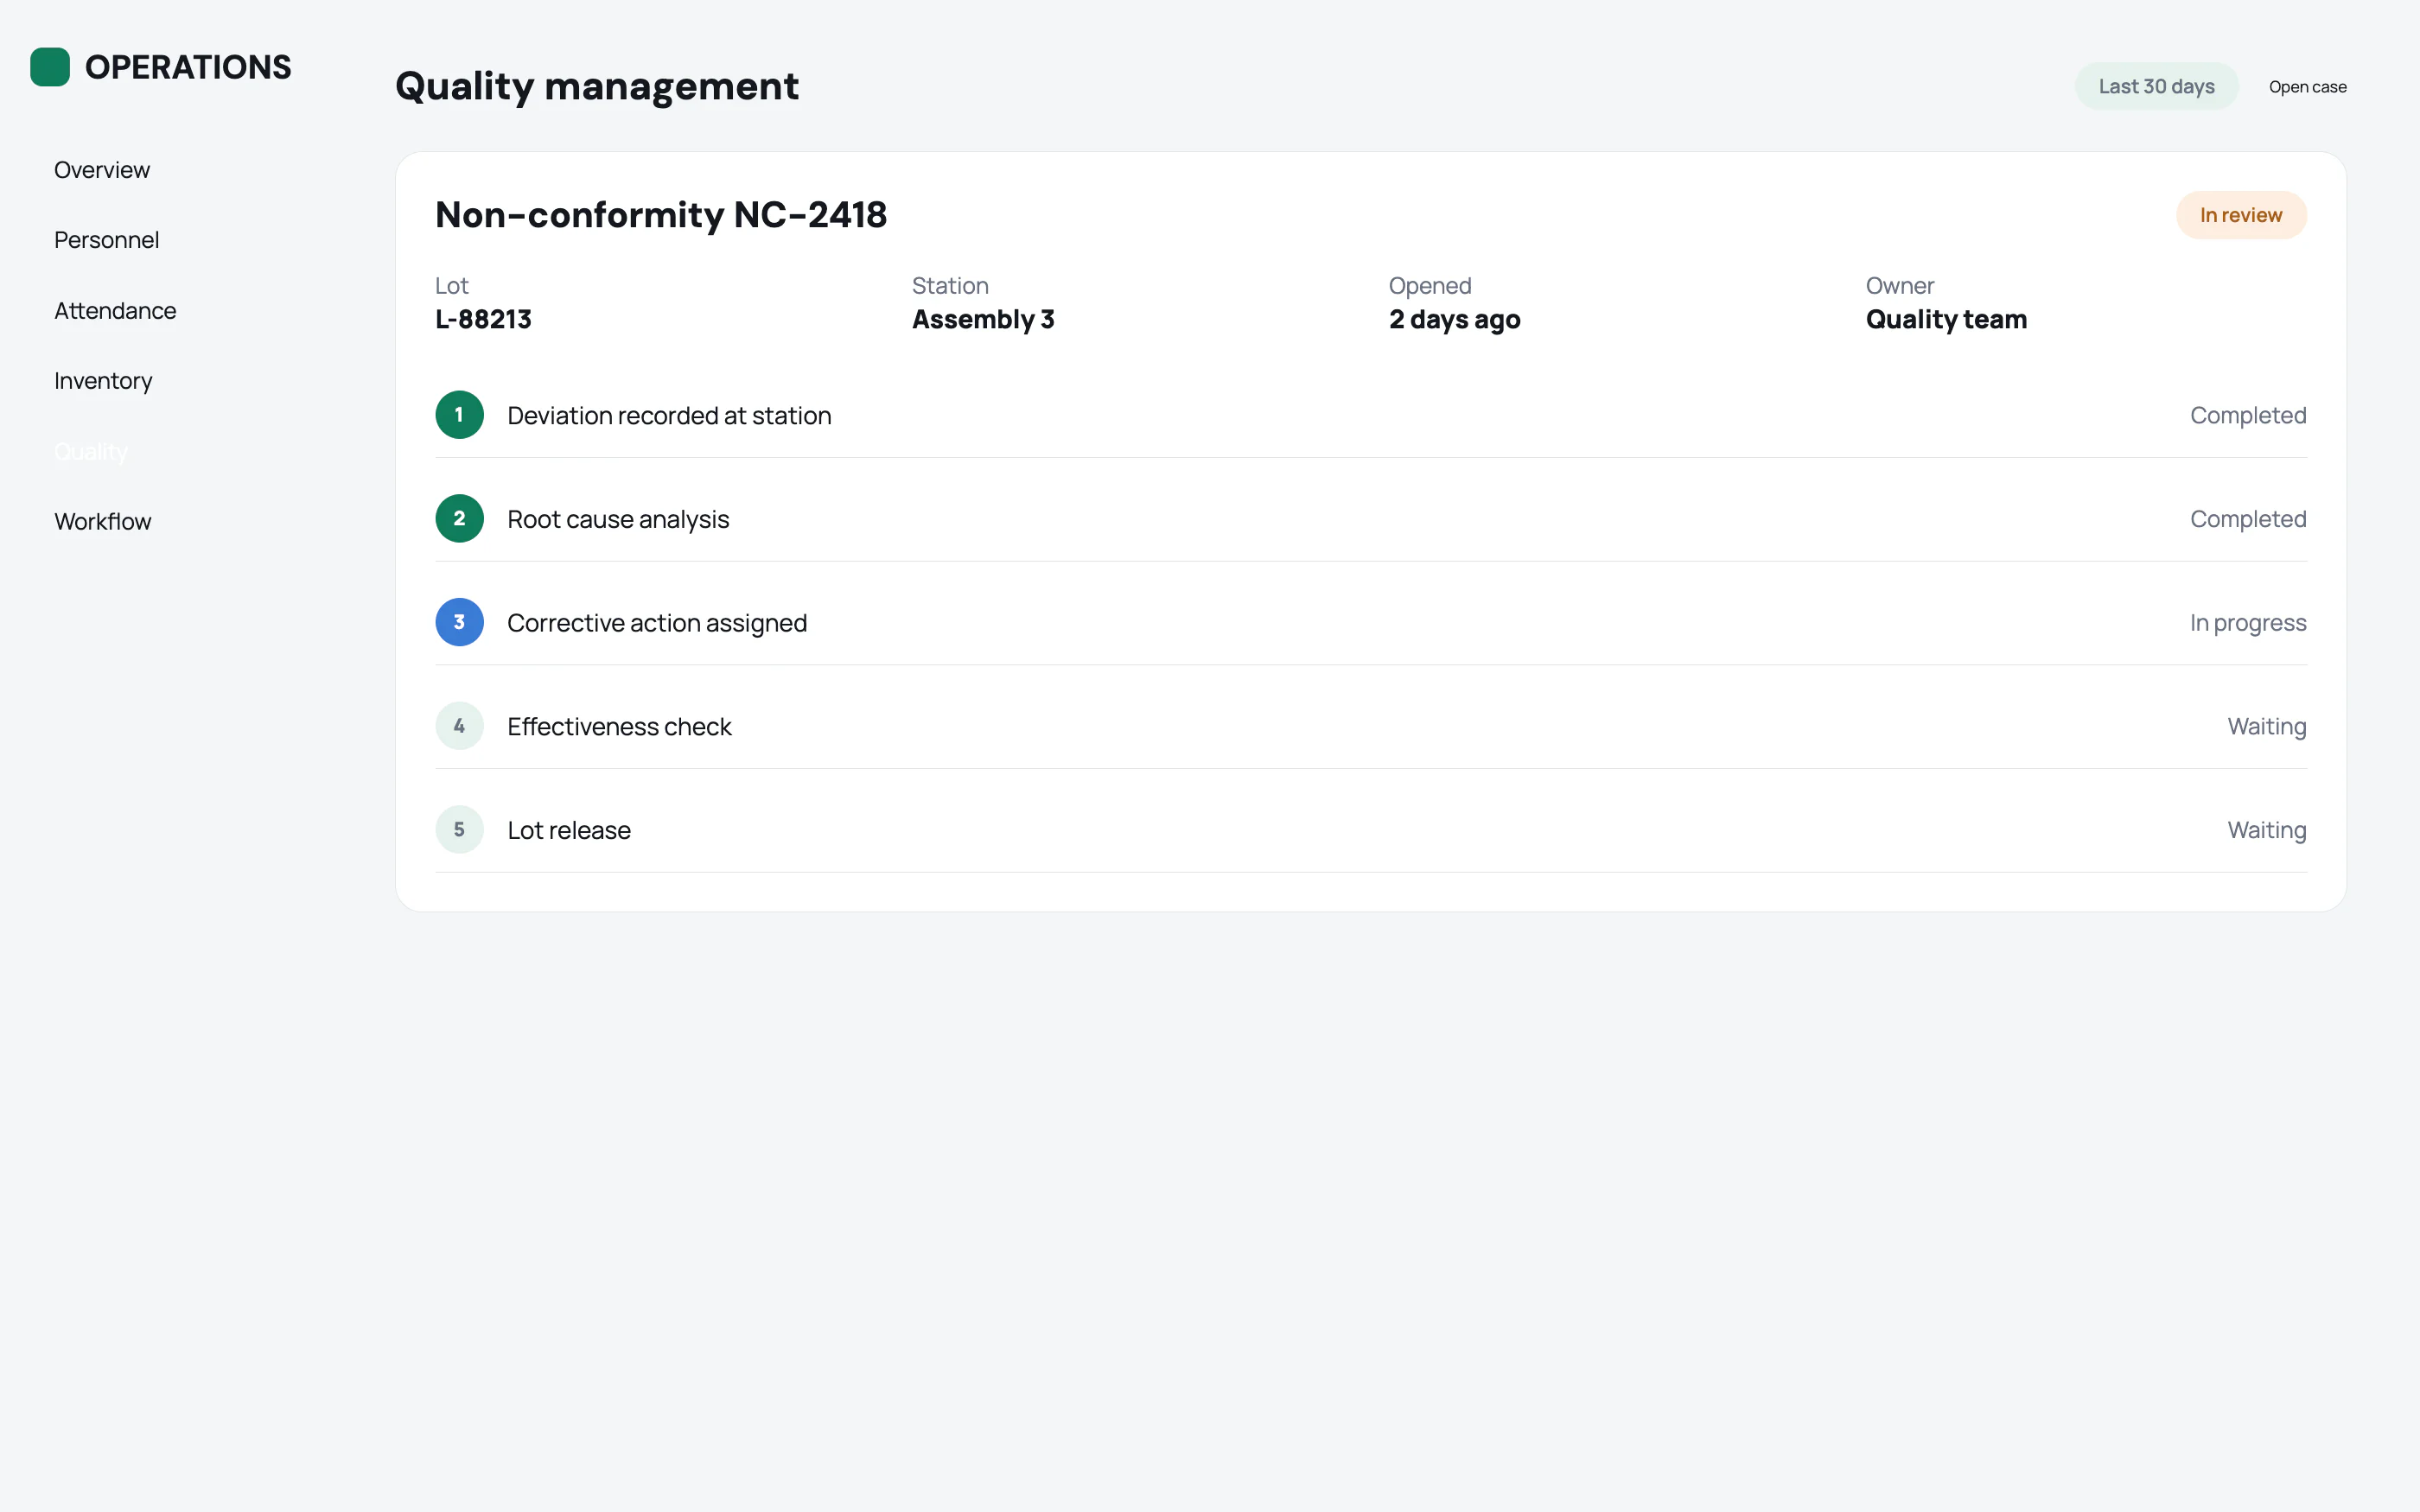
Task: Click Waiting status of Effectiveness check row
Action: [x=2267, y=727]
